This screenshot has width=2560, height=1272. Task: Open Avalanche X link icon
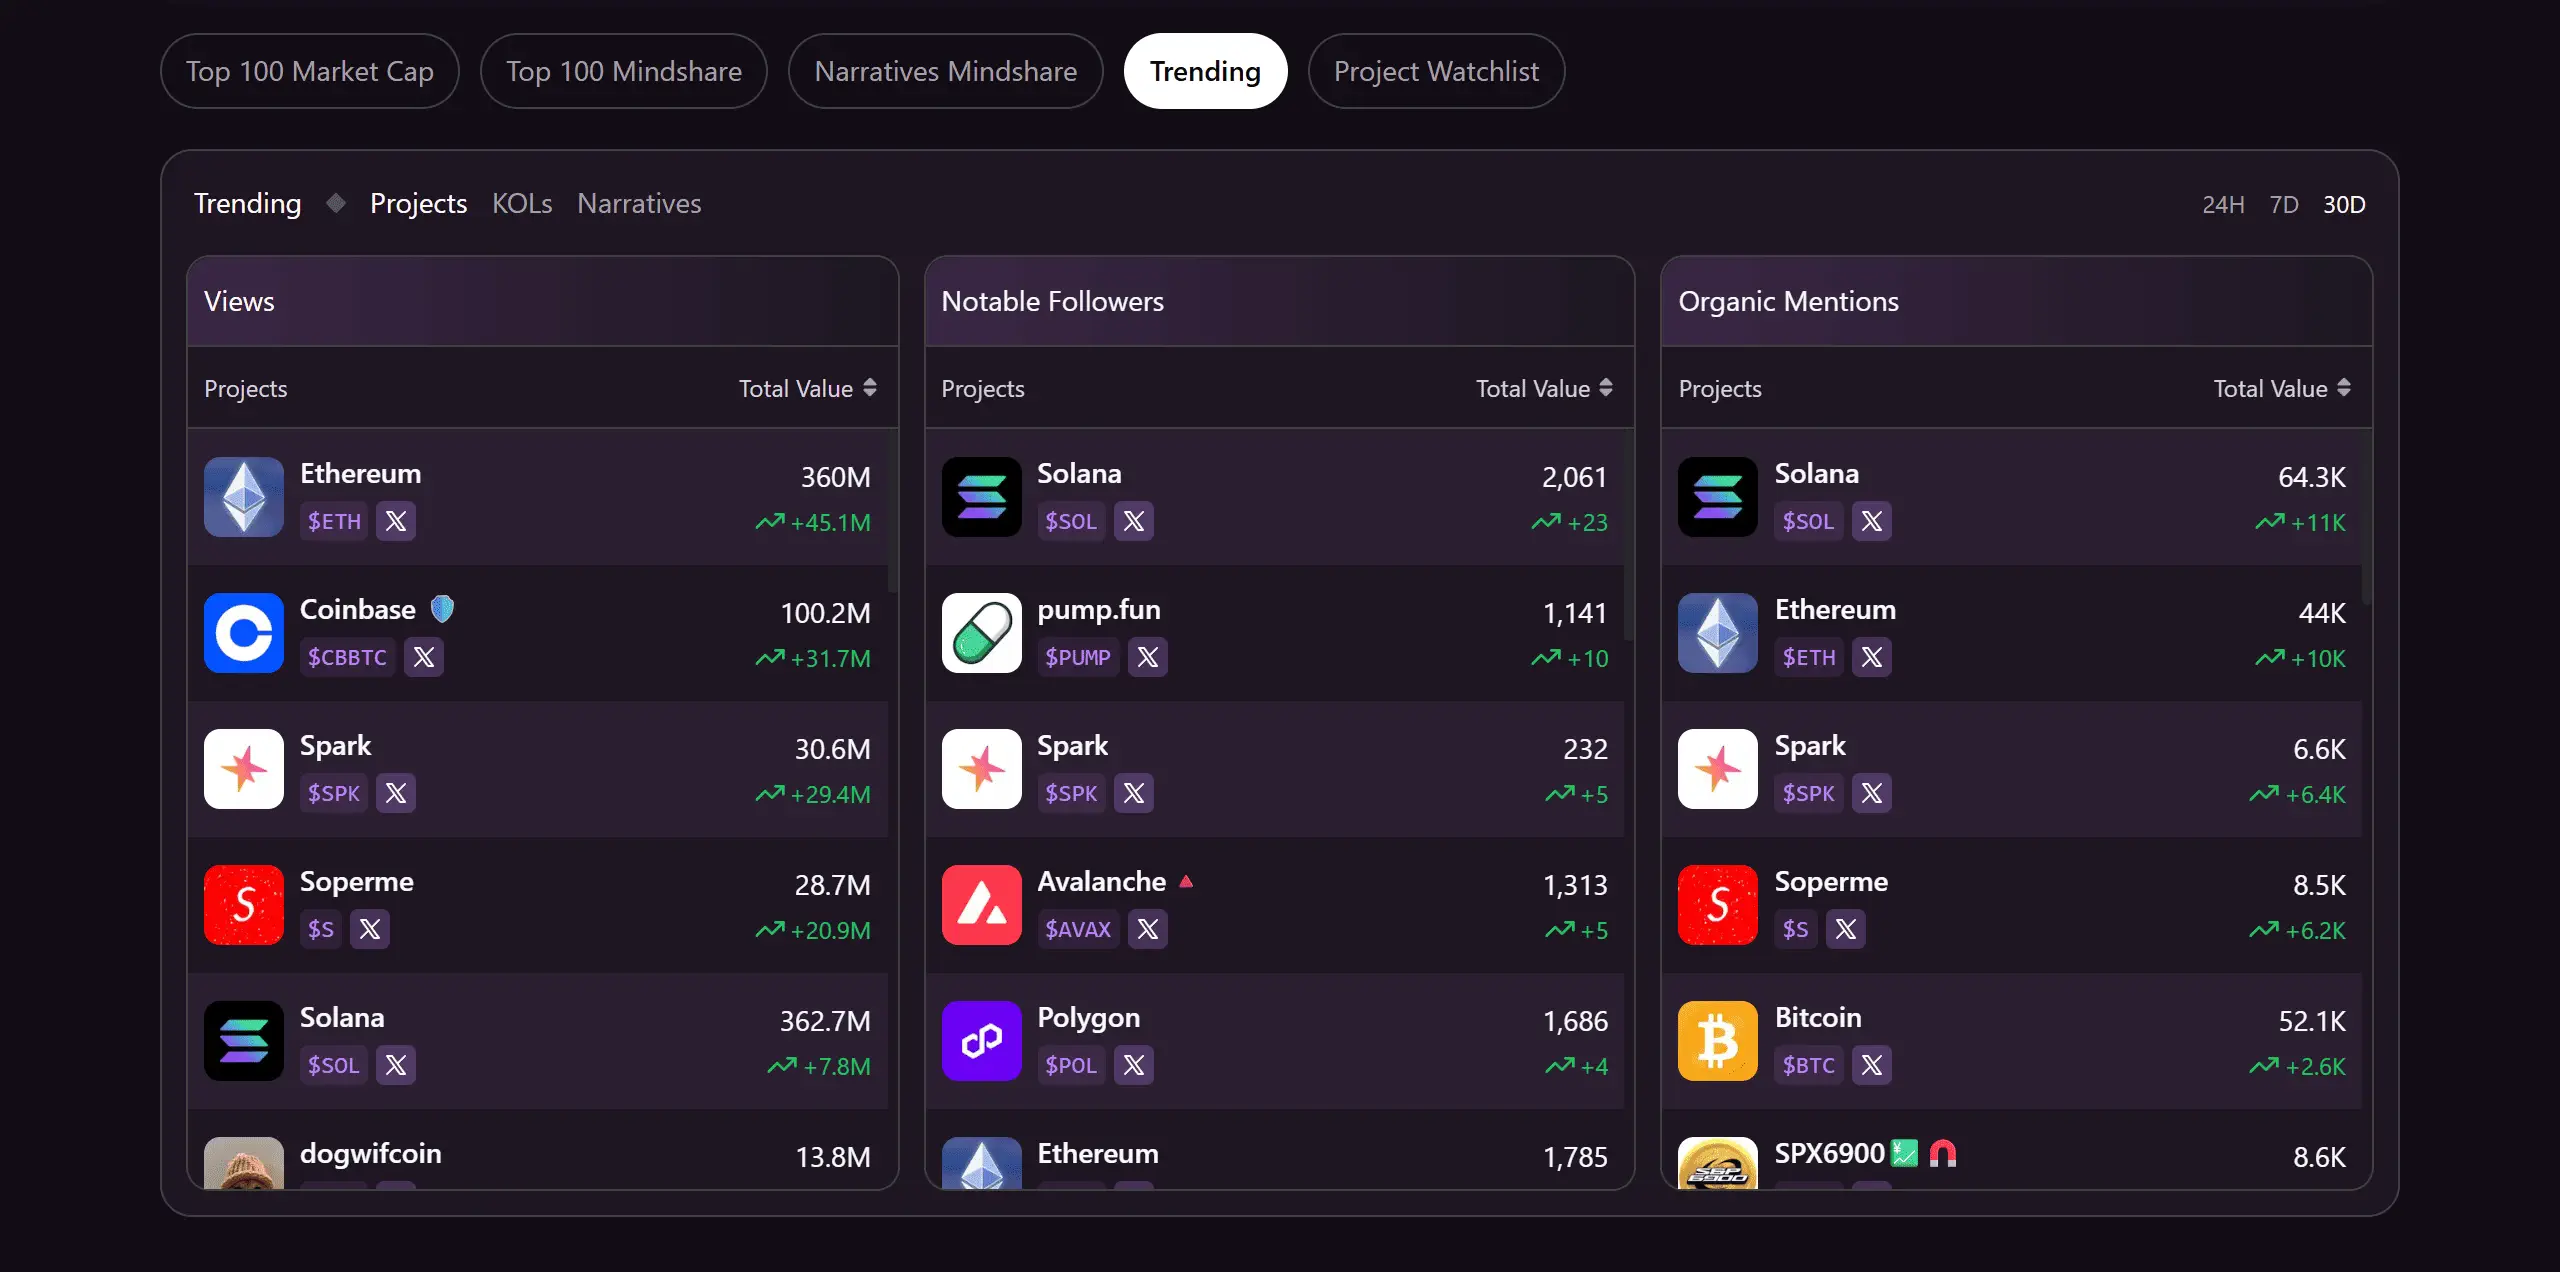pos(1147,929)
